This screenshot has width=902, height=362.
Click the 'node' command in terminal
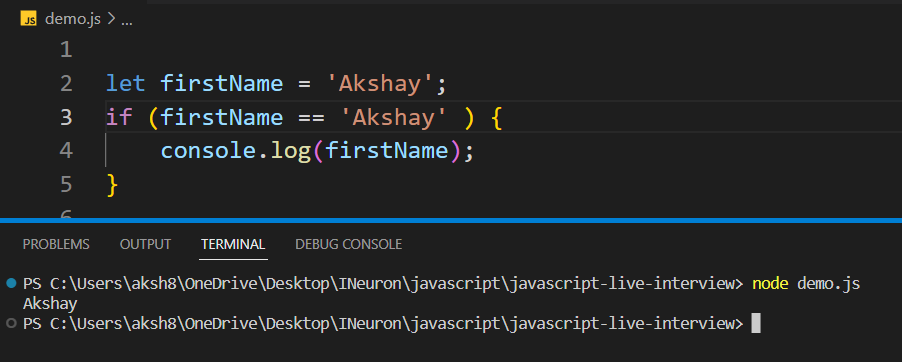coord(771,284)
